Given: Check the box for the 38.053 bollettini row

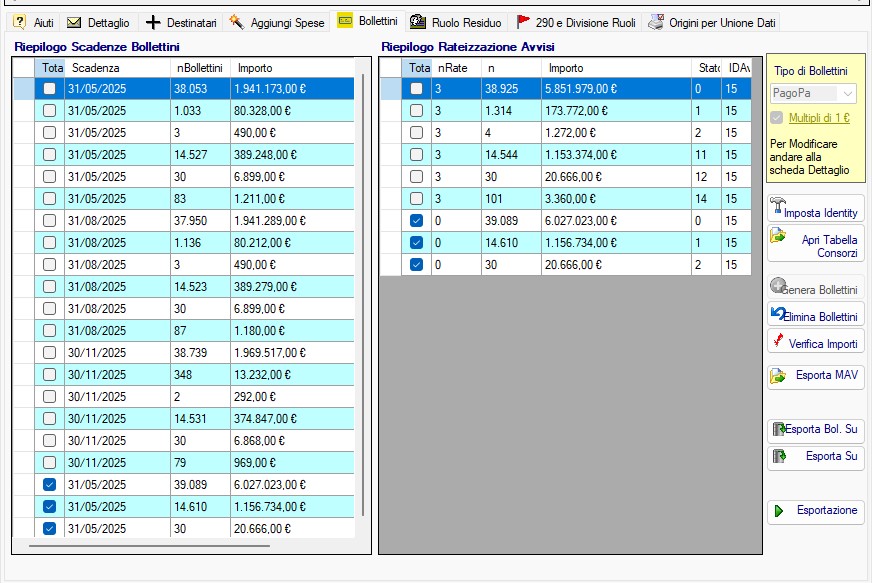Looking at the screenshot, I should click(50, 88).
